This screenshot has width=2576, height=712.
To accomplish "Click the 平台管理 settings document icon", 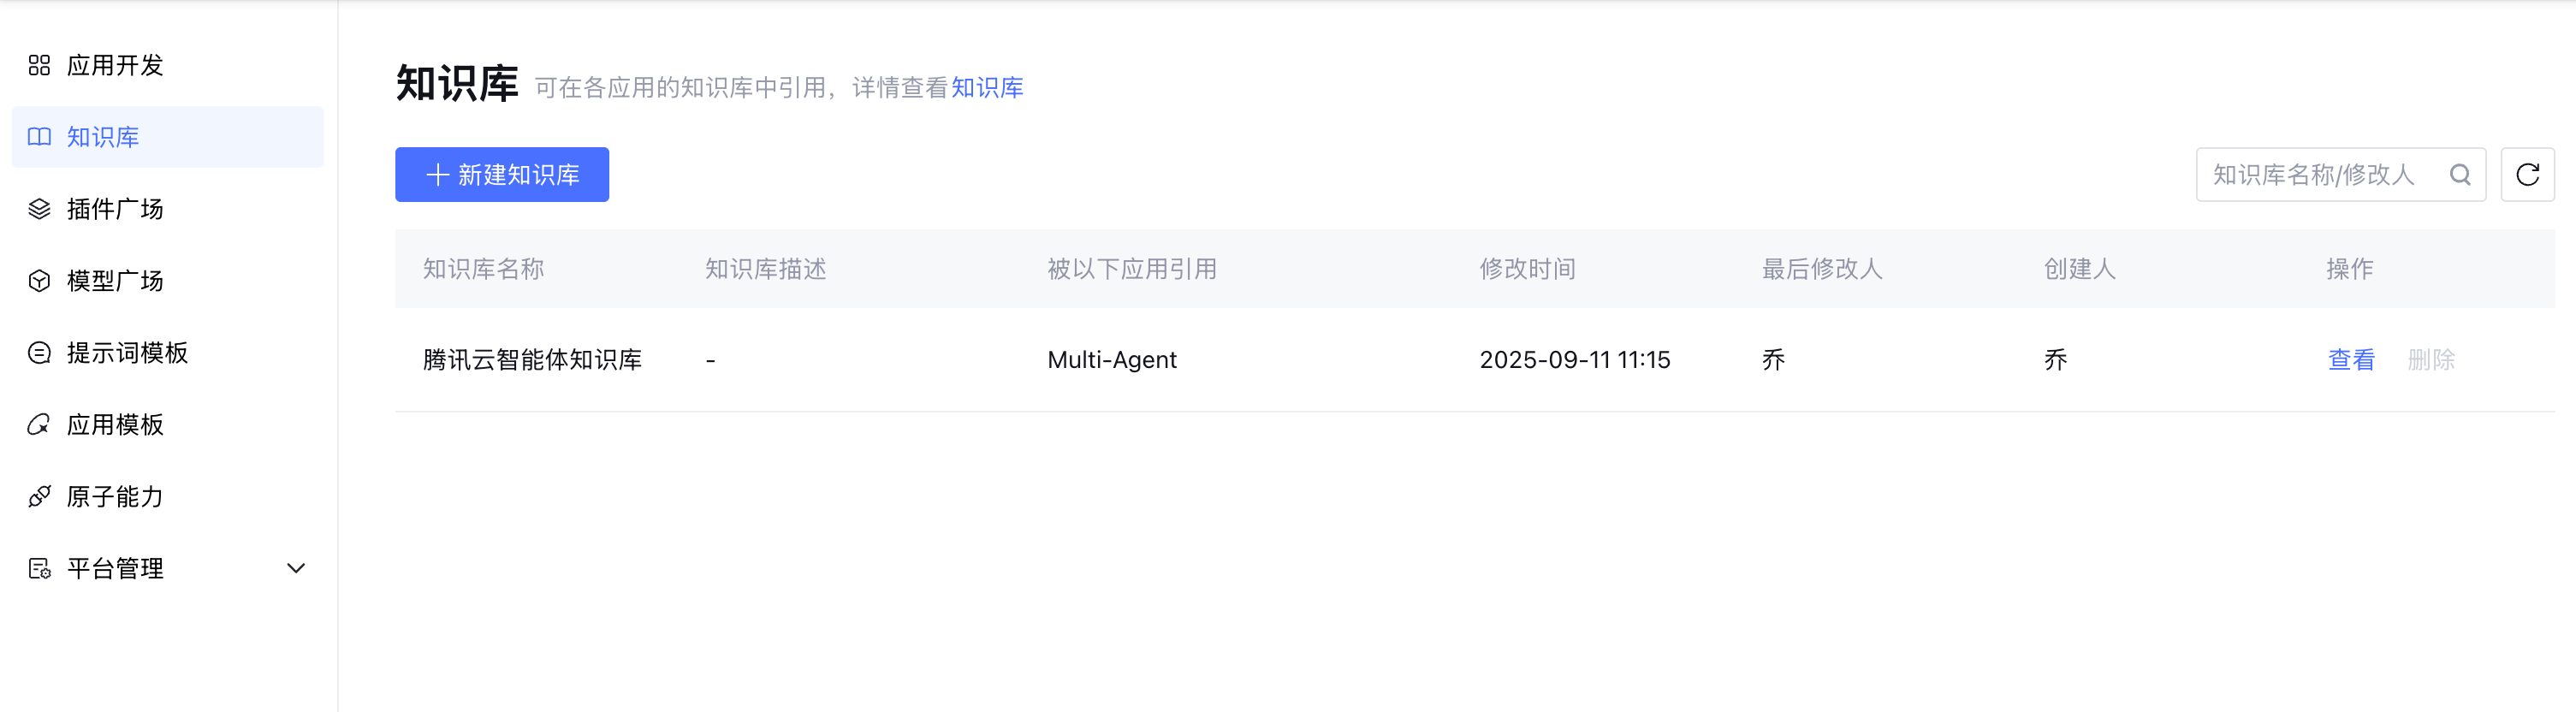I will [x=39, y=569].
